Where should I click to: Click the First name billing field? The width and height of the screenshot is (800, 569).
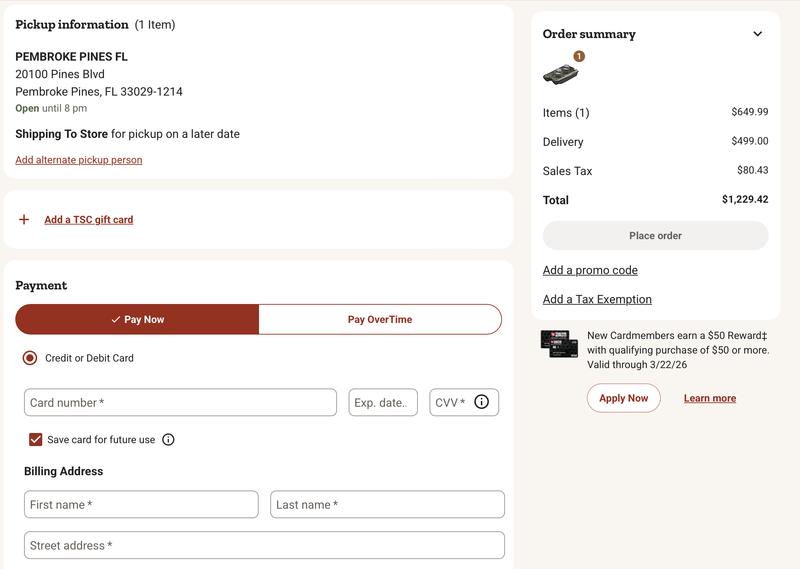(141, 504)
